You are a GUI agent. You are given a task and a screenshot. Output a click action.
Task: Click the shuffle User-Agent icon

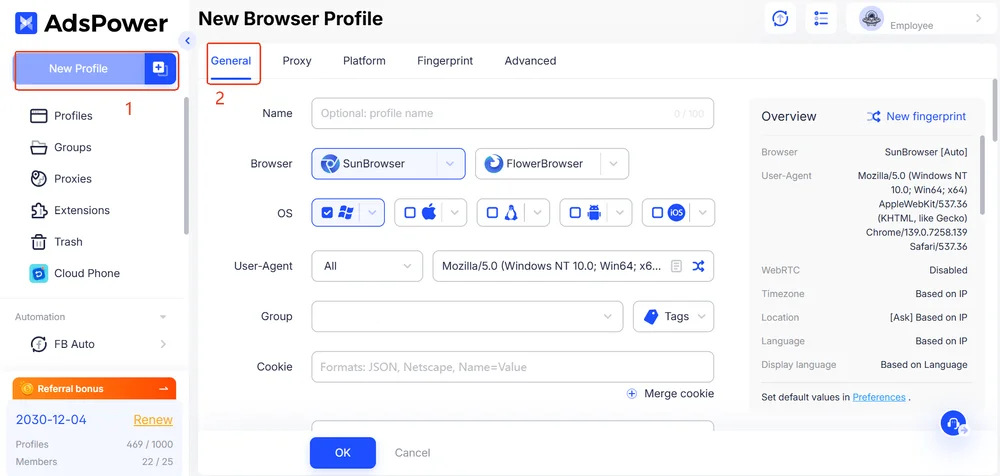[698, 266]
